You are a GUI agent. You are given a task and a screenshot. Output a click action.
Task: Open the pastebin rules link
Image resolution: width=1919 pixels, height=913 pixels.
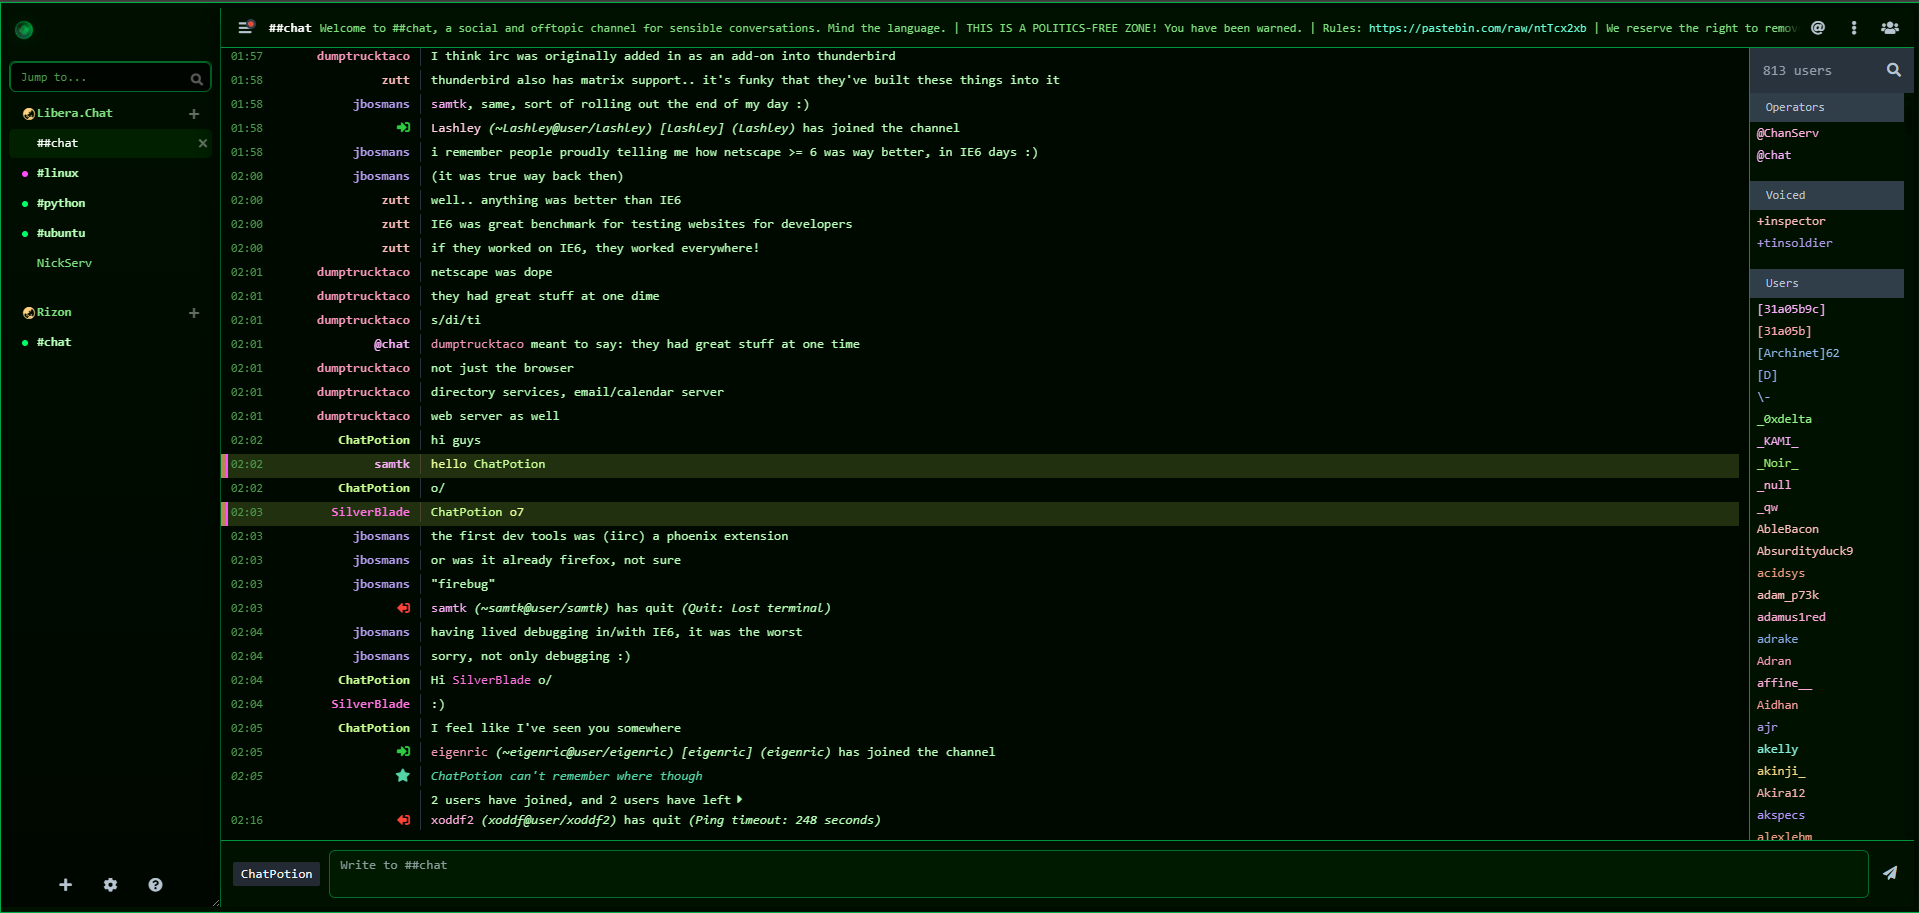1477,28
